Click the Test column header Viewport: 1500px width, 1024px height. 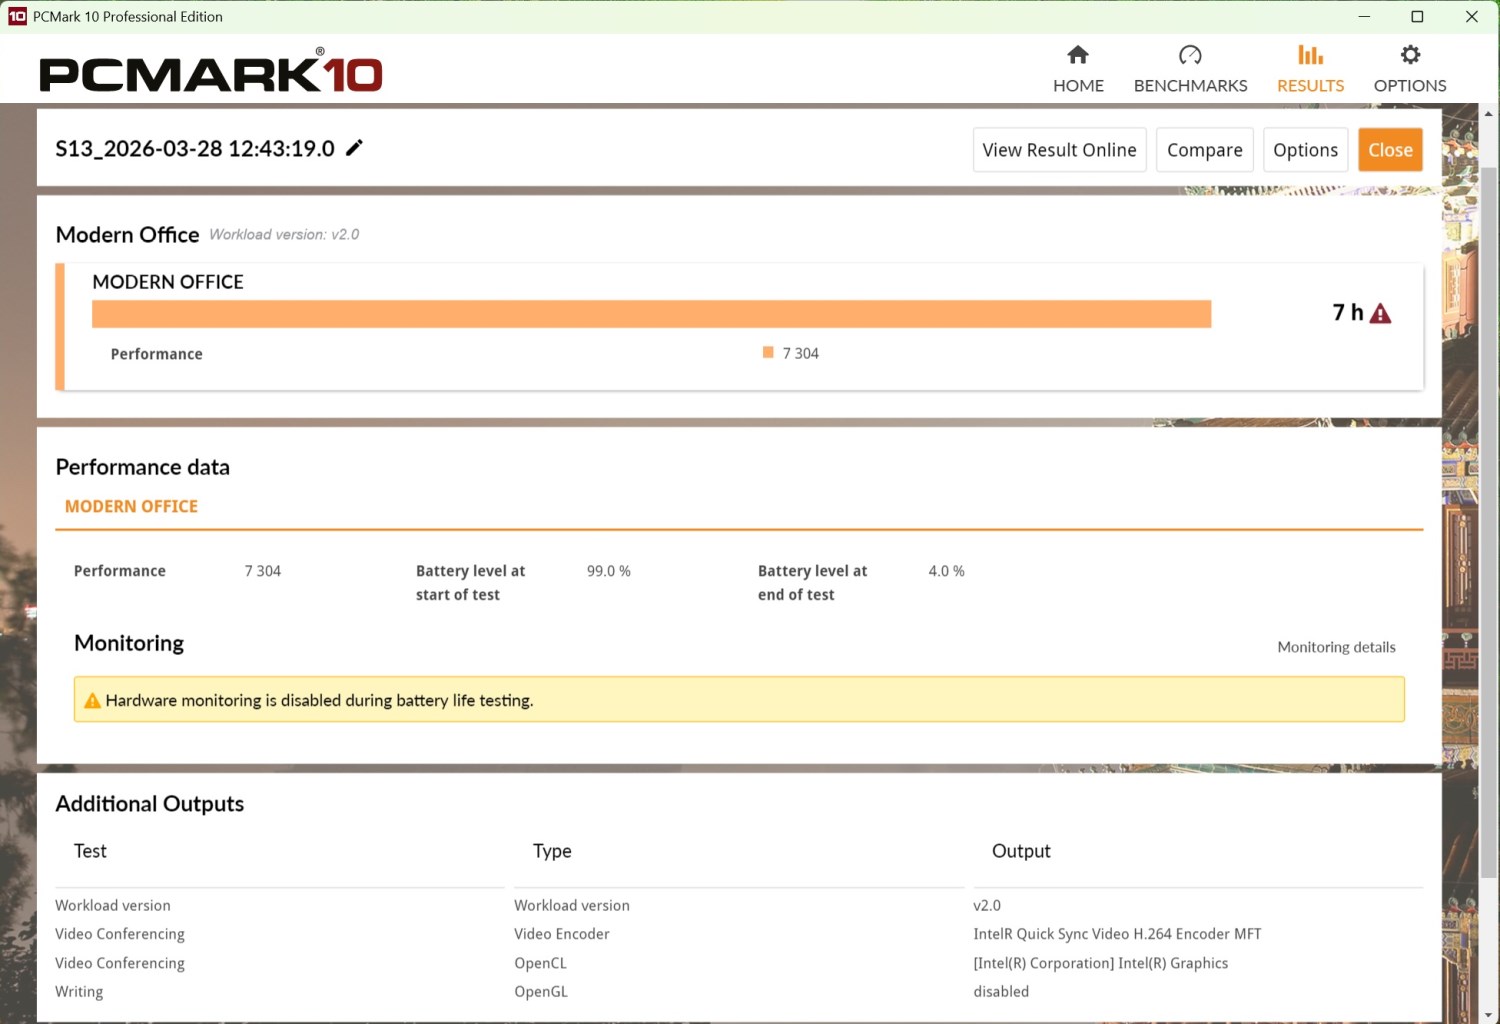pos(90,851)
